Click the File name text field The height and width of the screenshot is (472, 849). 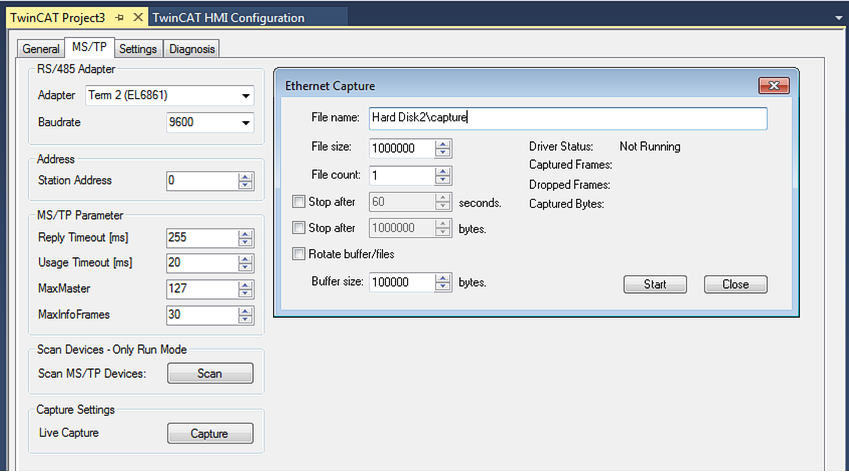click(568, 118)
